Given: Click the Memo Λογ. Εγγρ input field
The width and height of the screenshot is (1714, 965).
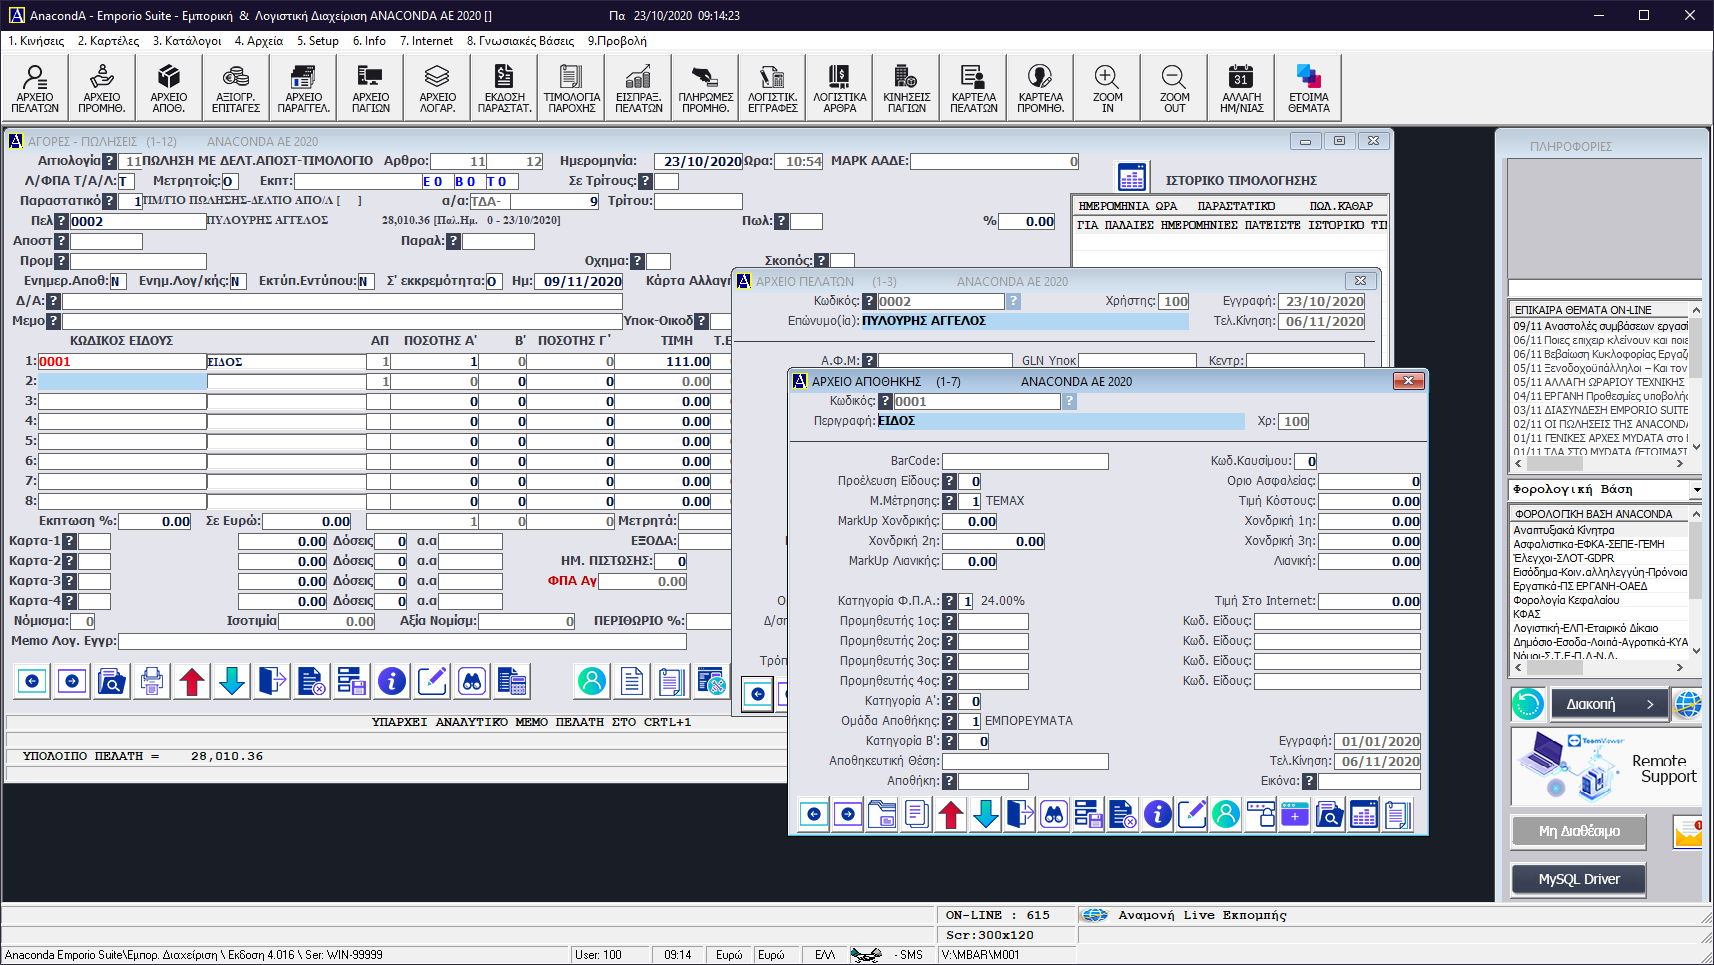Looking at the screenshot, I should click(x=403, y=641).
